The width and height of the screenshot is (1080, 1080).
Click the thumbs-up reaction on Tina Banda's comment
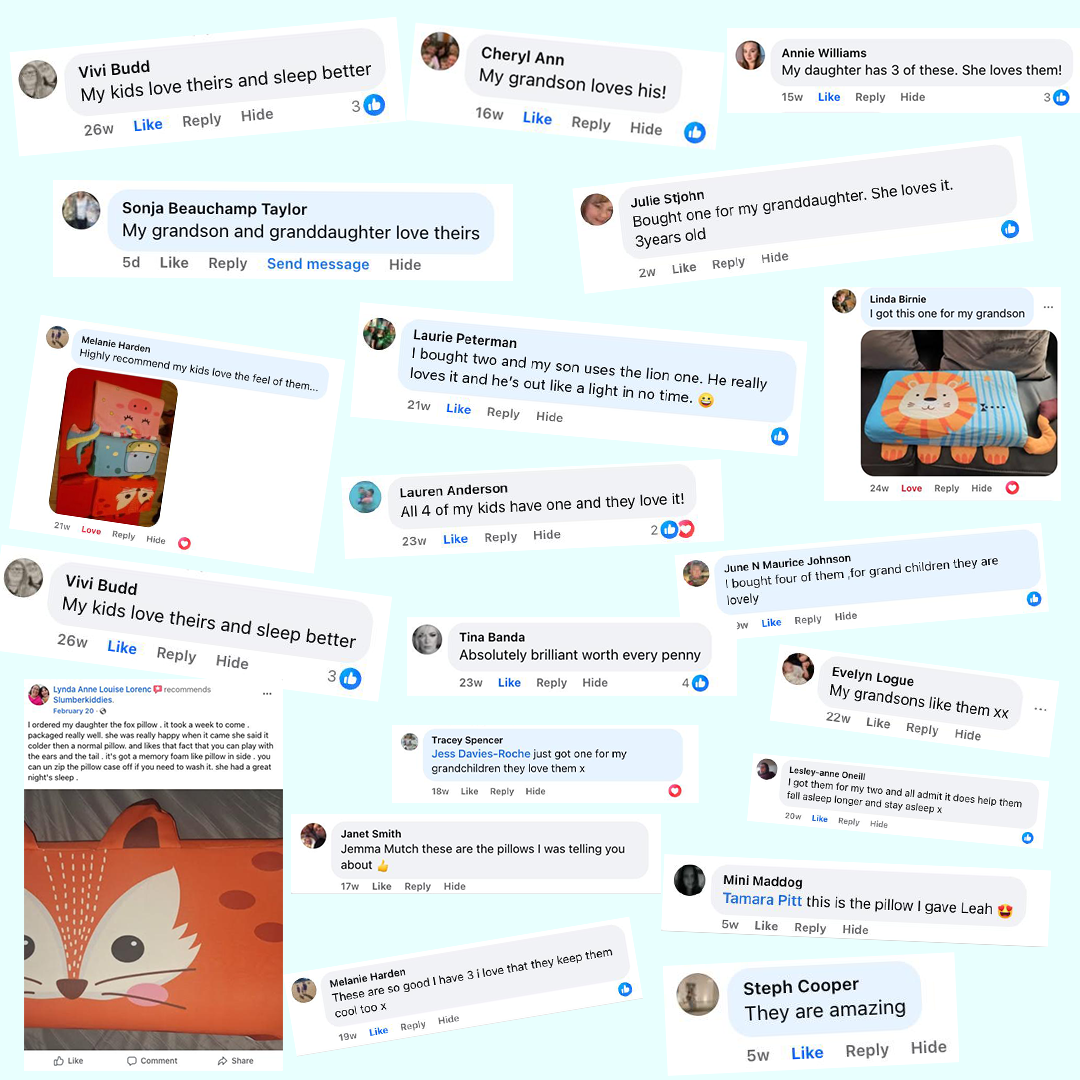point(700,683)
